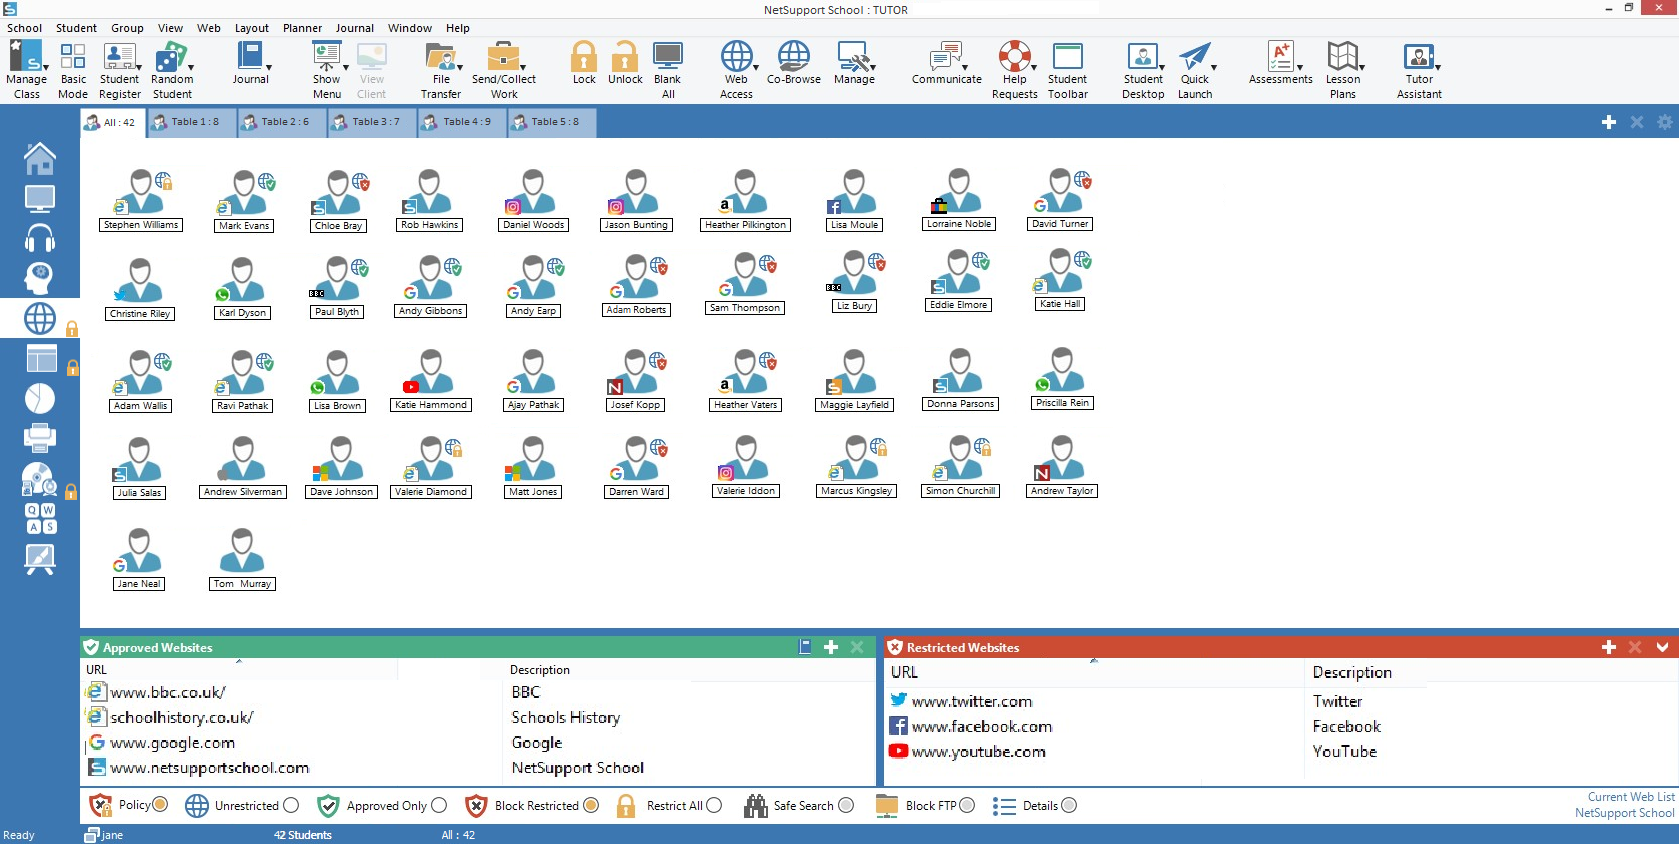Collapse the Restricted Websites panel chevron
Image resolution: width=1680 pixels, height=844 pixels.
tap(1662, 647)
